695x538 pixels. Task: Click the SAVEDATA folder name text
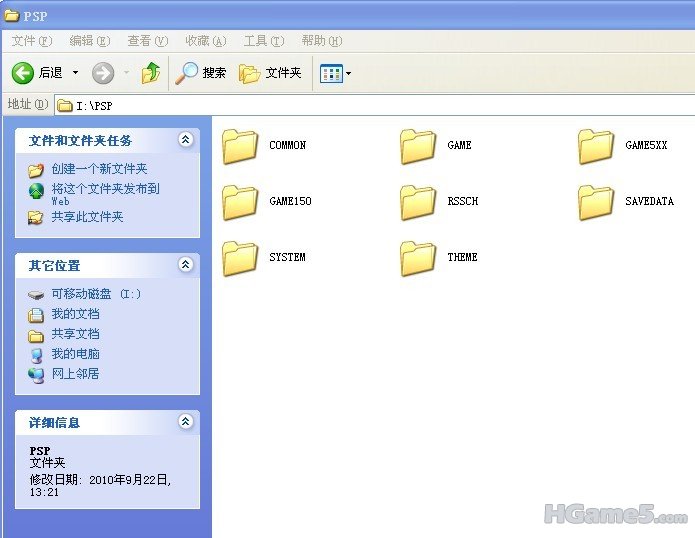point(649,201)
